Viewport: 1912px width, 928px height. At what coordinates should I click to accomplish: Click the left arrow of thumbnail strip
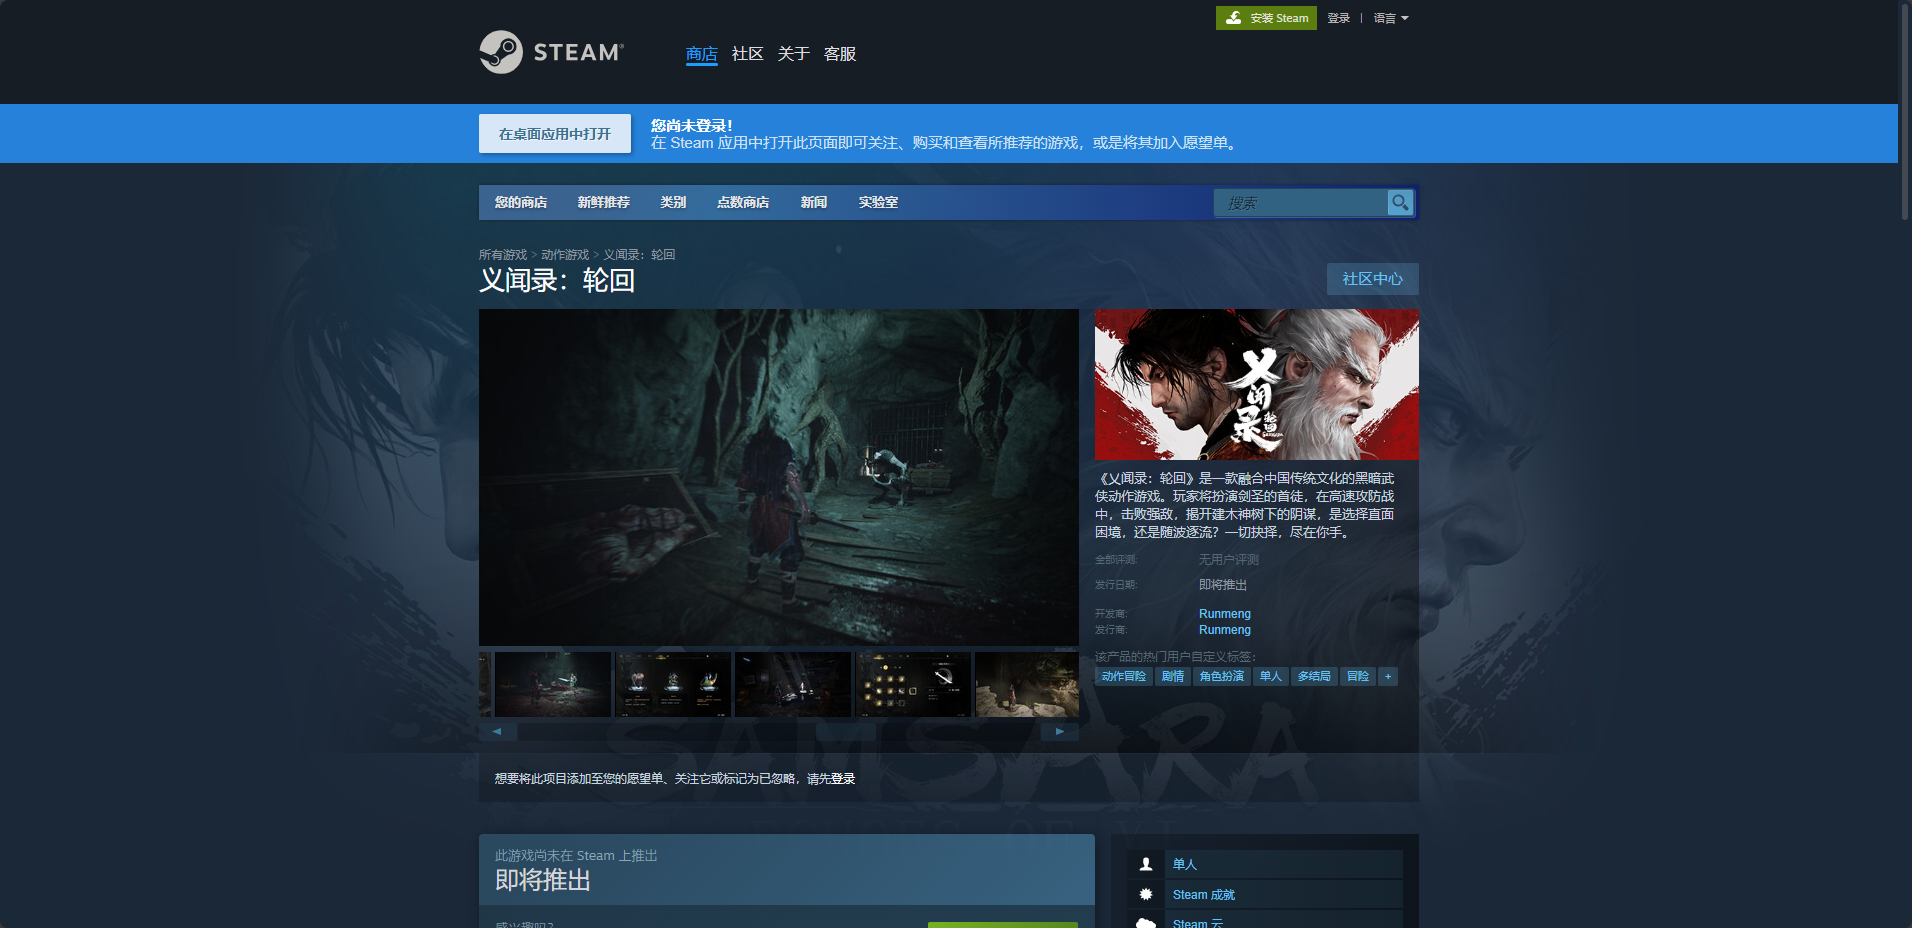pos(497,731)
